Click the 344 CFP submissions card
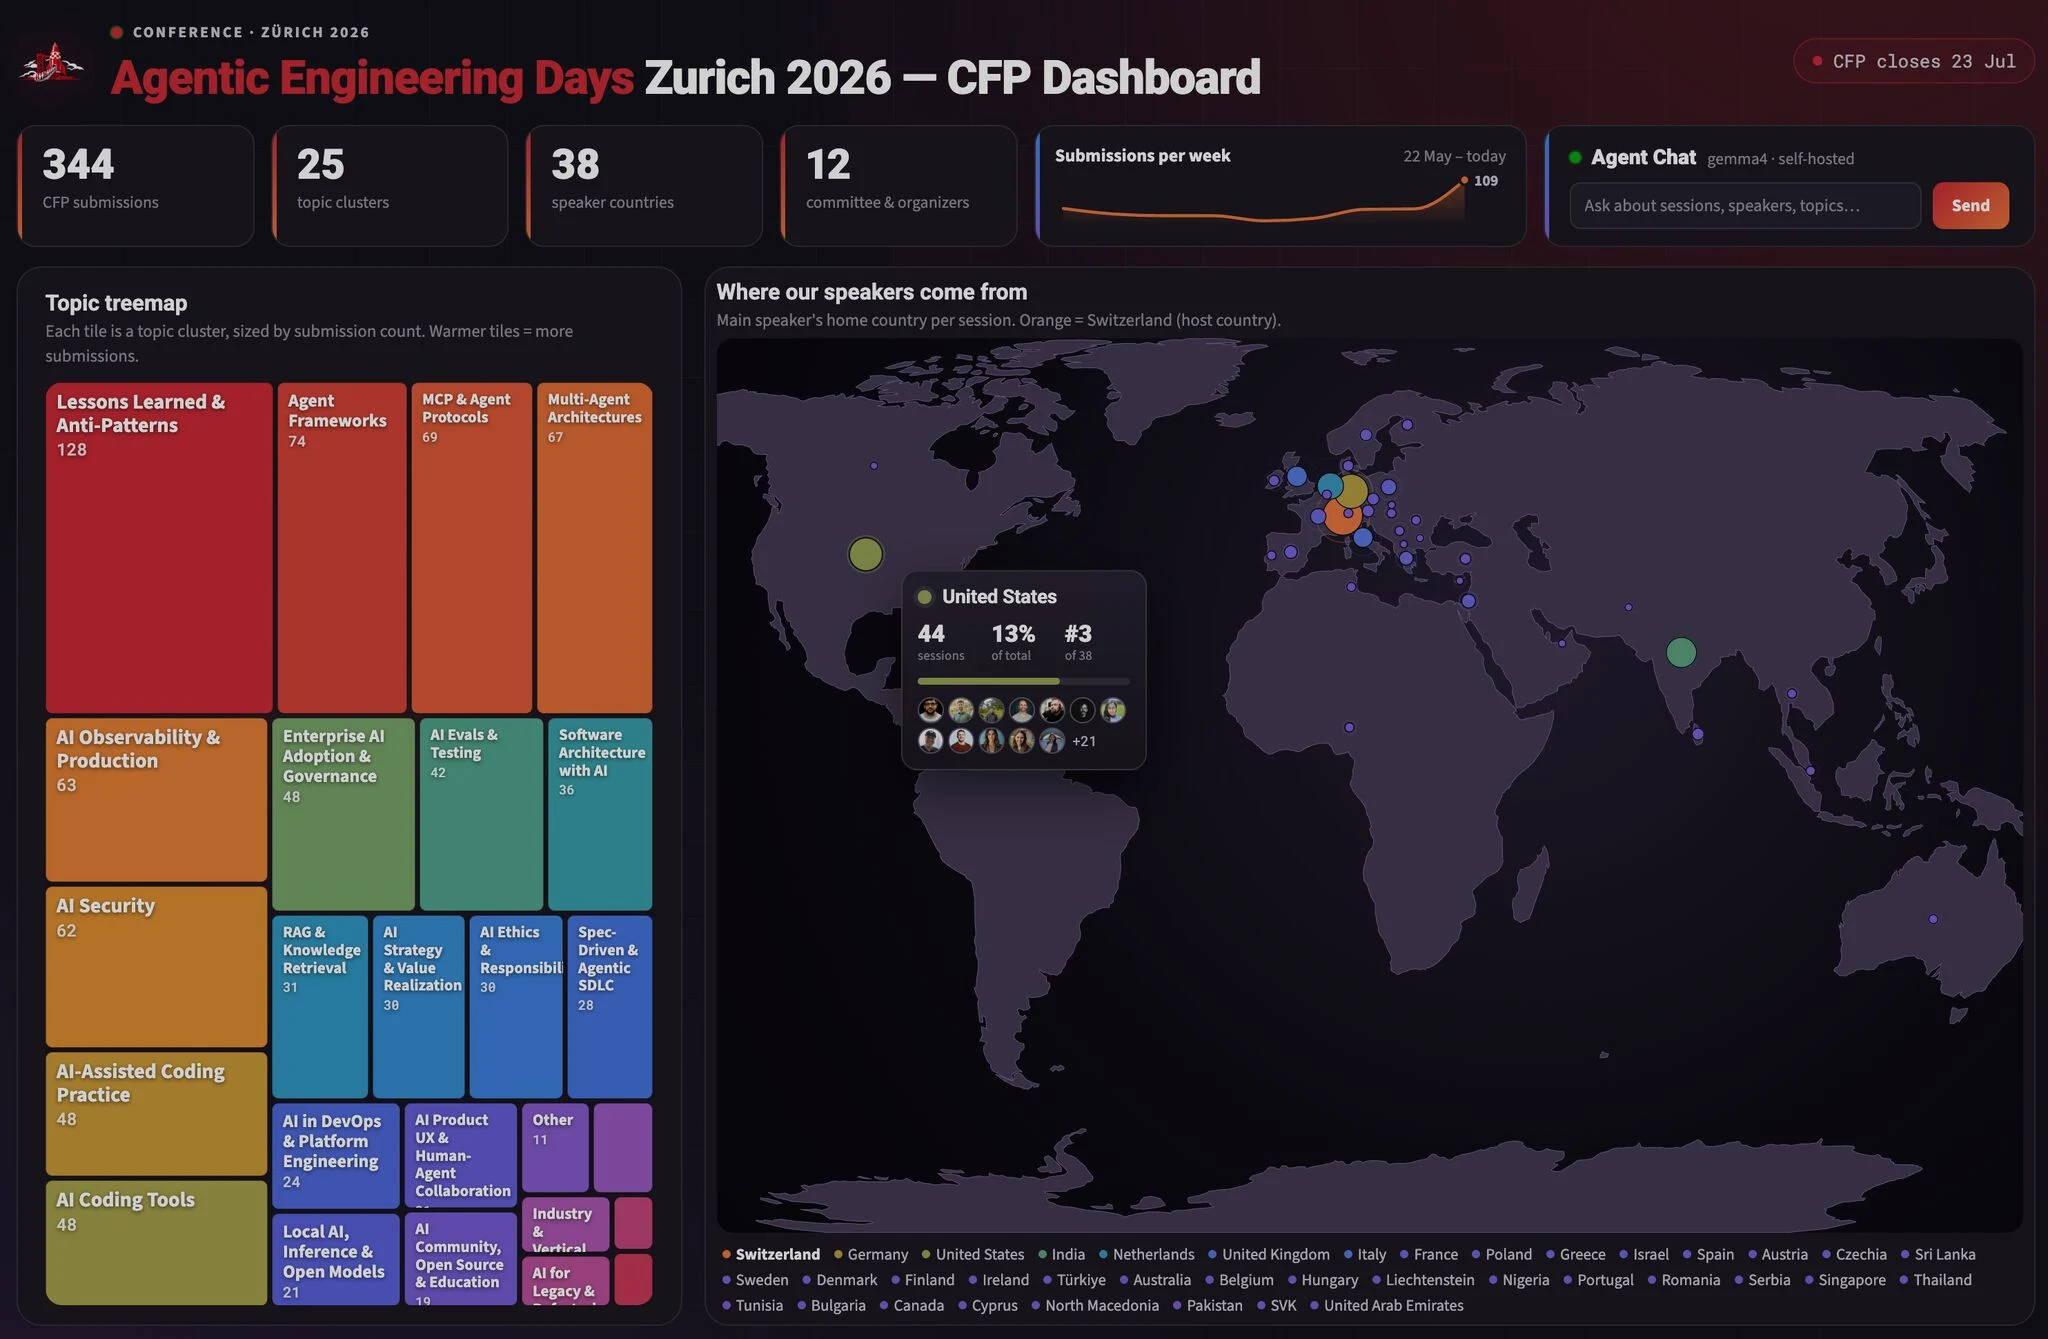This screenshot has width=2048, height=1339. click(136, 185)
